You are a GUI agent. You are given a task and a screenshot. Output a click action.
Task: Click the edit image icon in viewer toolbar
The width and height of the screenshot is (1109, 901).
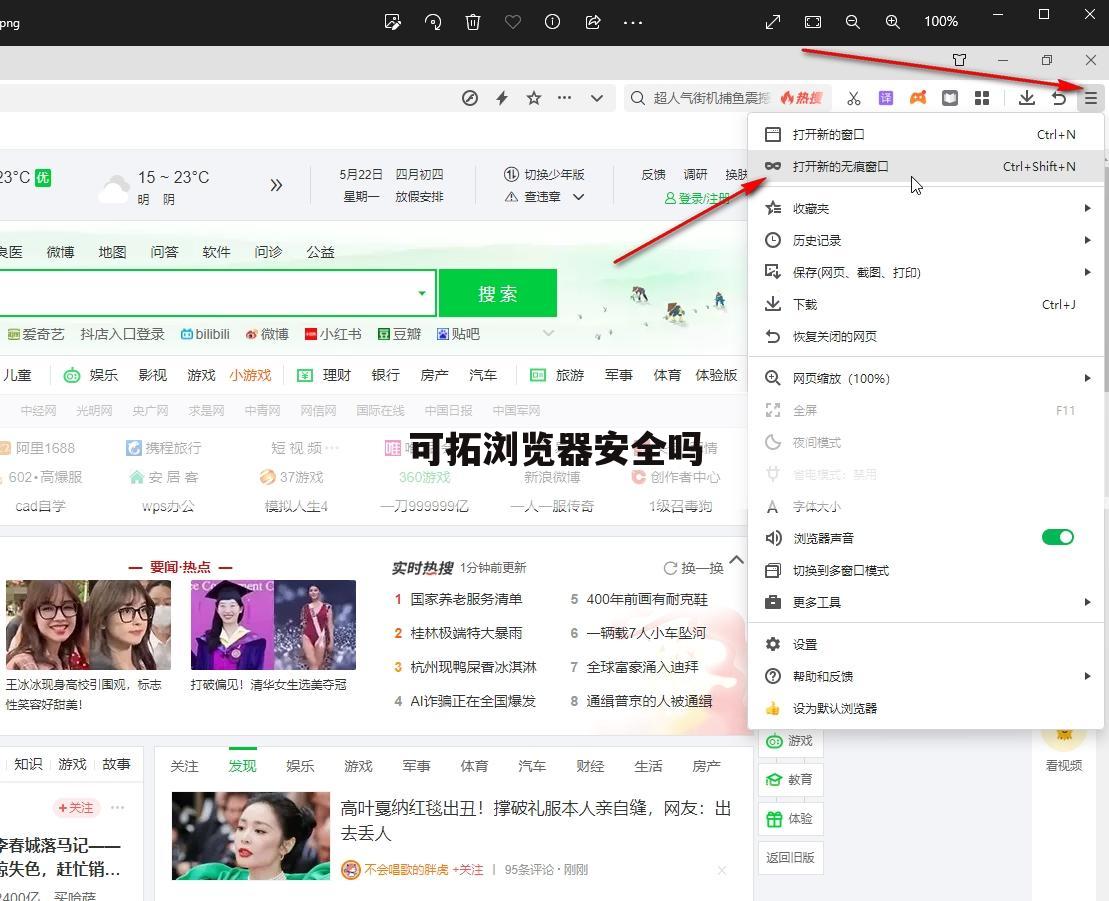(x=393, y=22)
